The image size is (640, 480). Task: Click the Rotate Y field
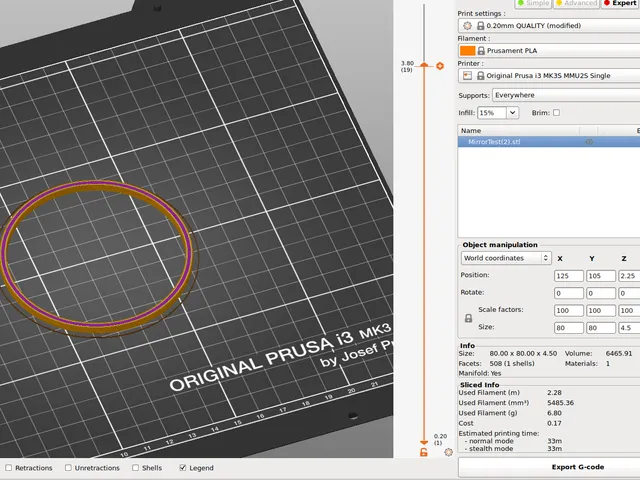(601, 293)
